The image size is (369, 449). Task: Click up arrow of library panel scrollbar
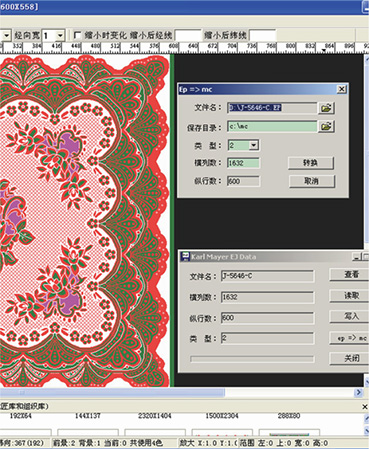pyautogui.click(x=367, y=418)
